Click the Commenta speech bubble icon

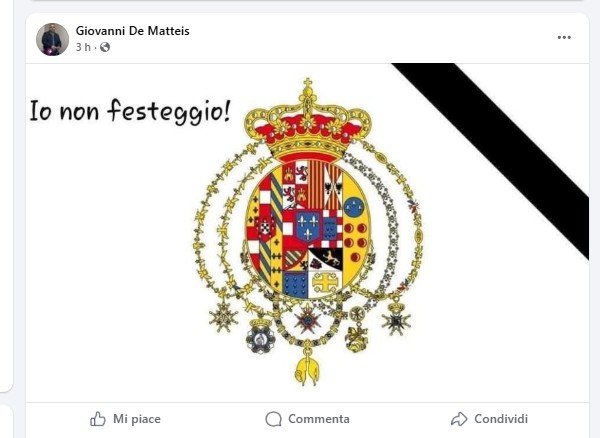(273, 419)
